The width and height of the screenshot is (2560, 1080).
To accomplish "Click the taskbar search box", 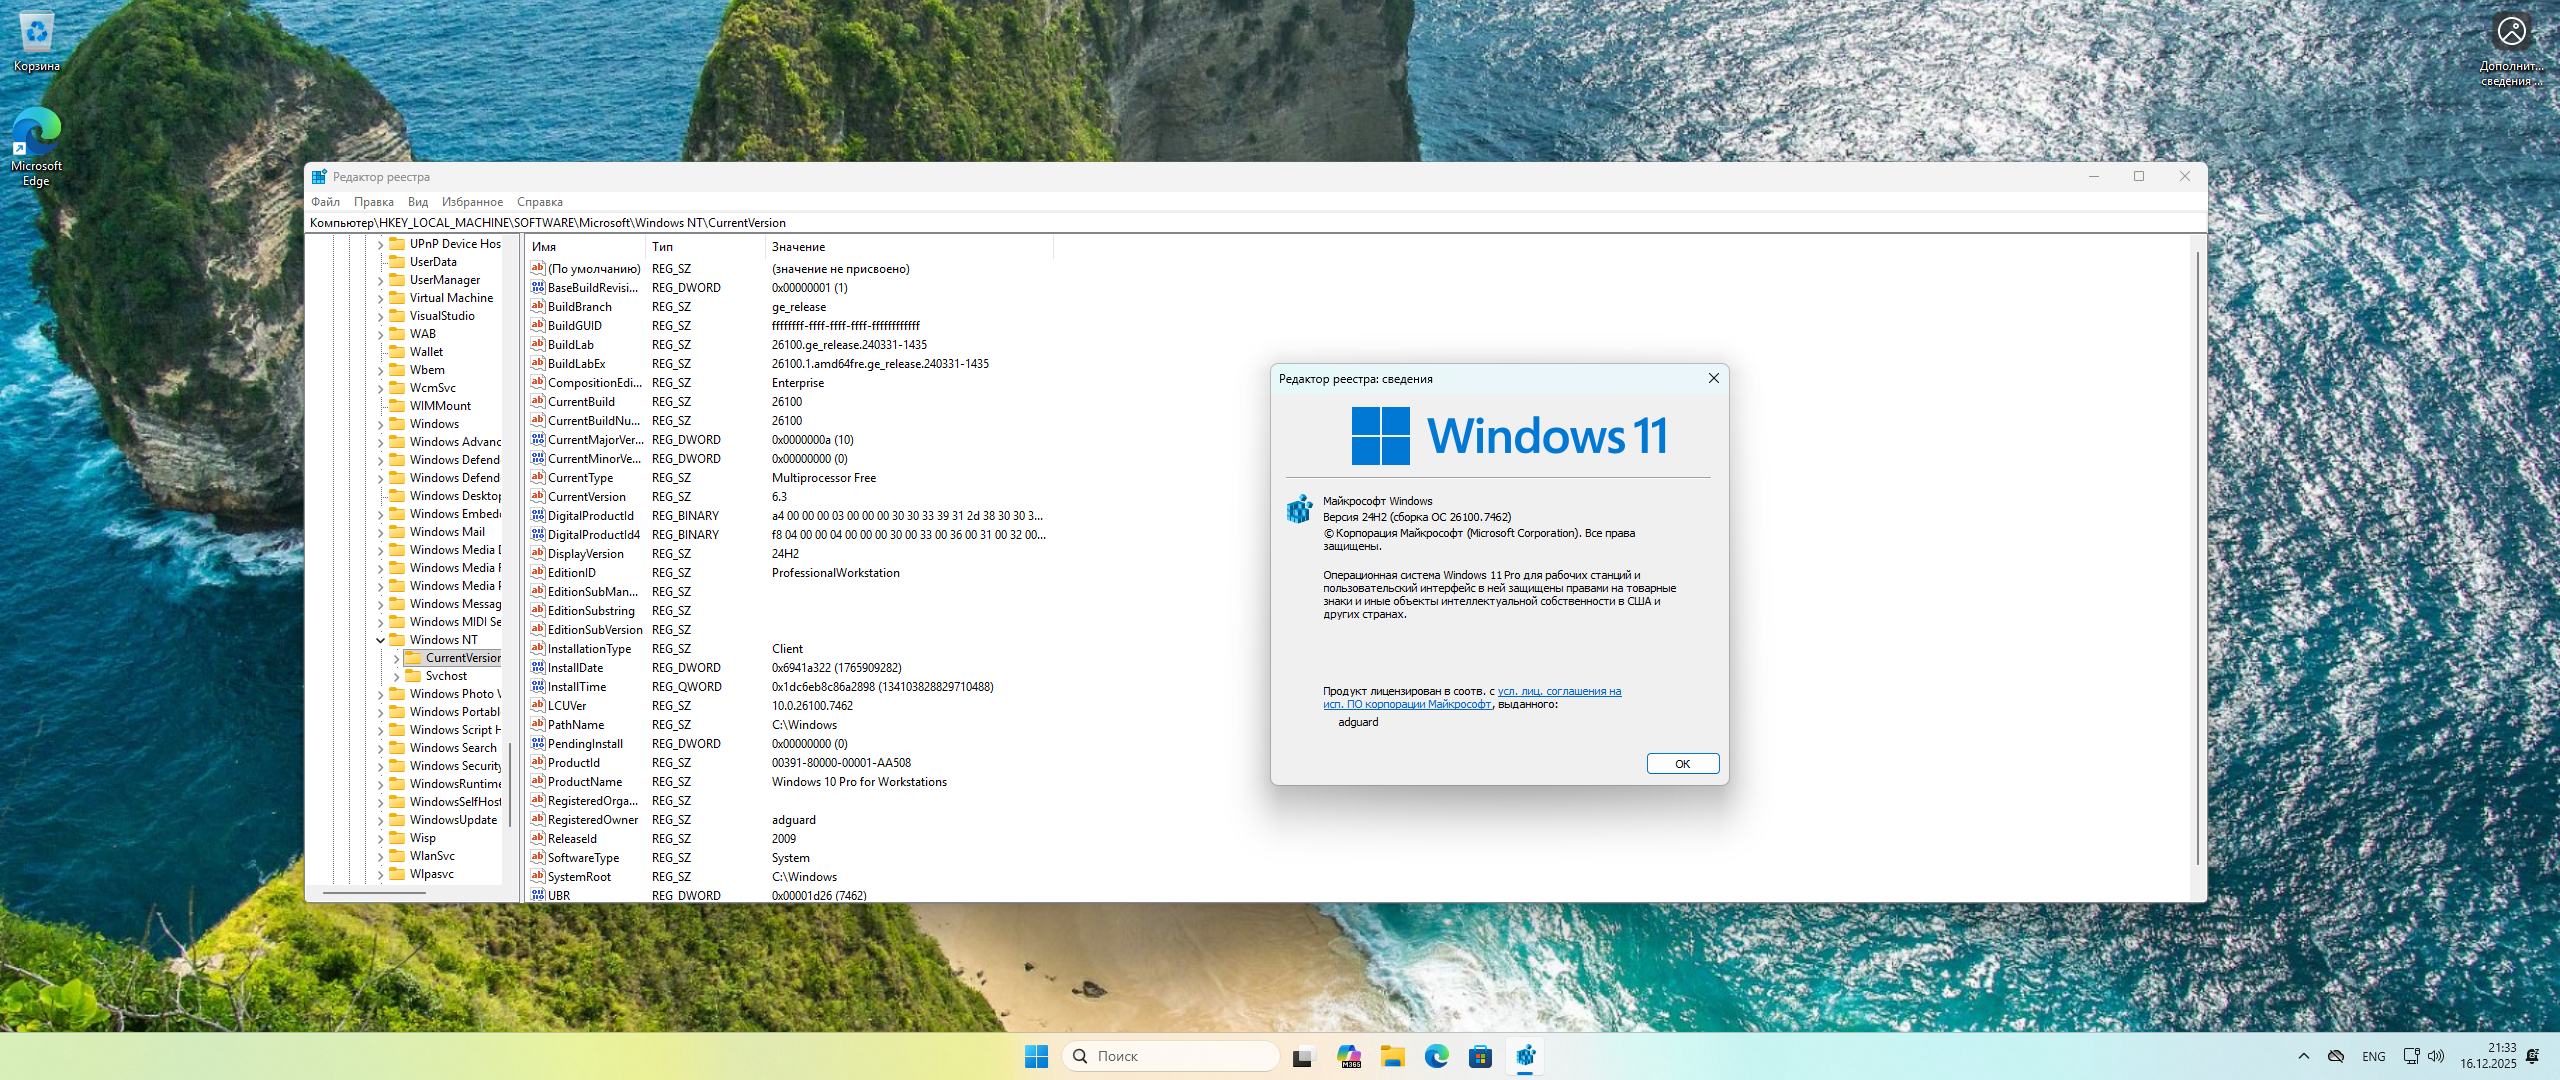I will [1170, 1056].
